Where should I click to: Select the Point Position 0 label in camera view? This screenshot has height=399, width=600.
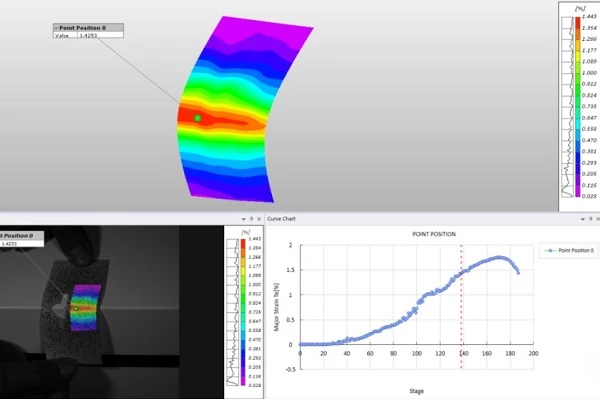coord(17,236)
